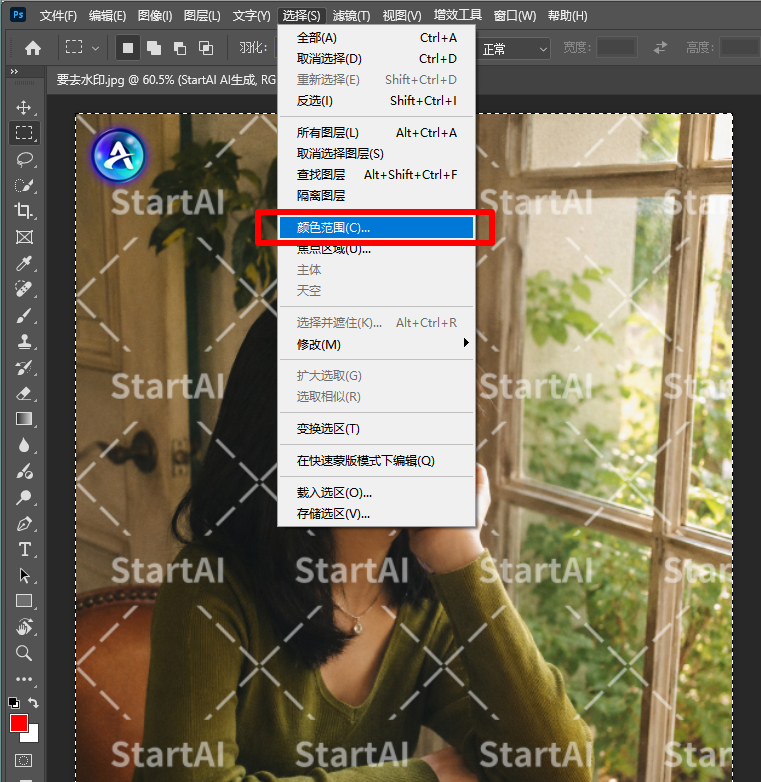Select the Quick Selection tool
This screenshot has height=782, width=761.
24,185
